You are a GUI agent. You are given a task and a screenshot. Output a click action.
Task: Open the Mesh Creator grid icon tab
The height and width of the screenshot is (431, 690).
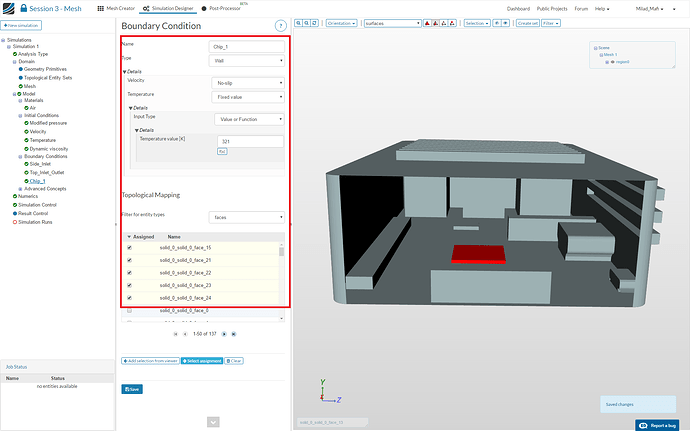pos(113,8)
